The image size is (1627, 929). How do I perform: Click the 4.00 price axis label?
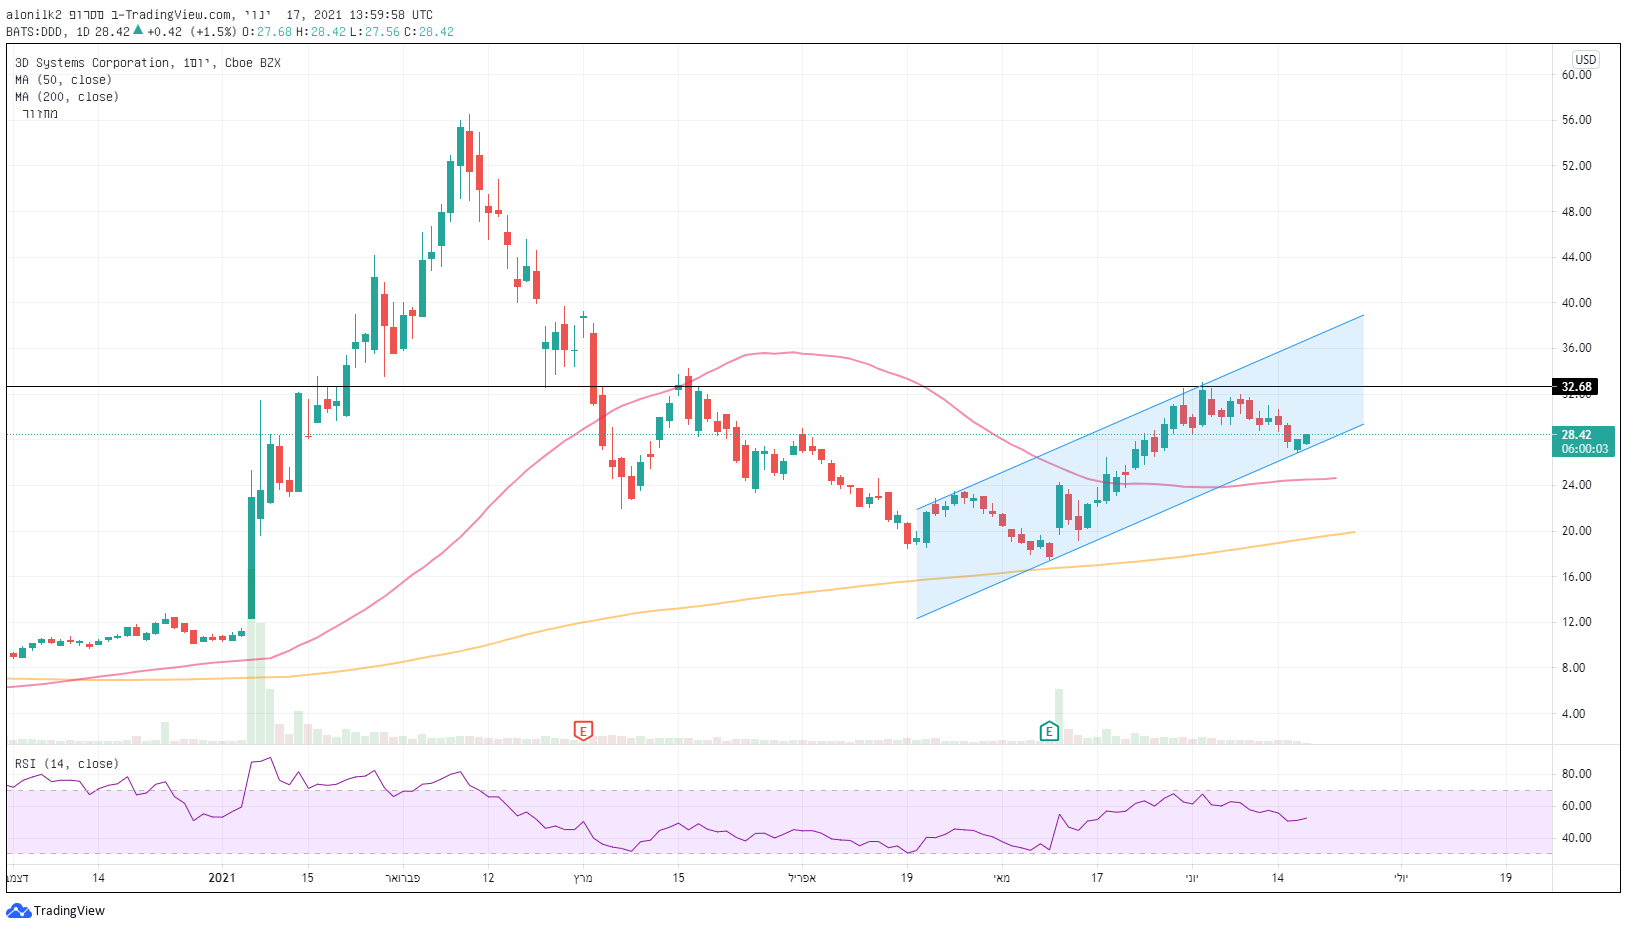(x=1574, y=714)
